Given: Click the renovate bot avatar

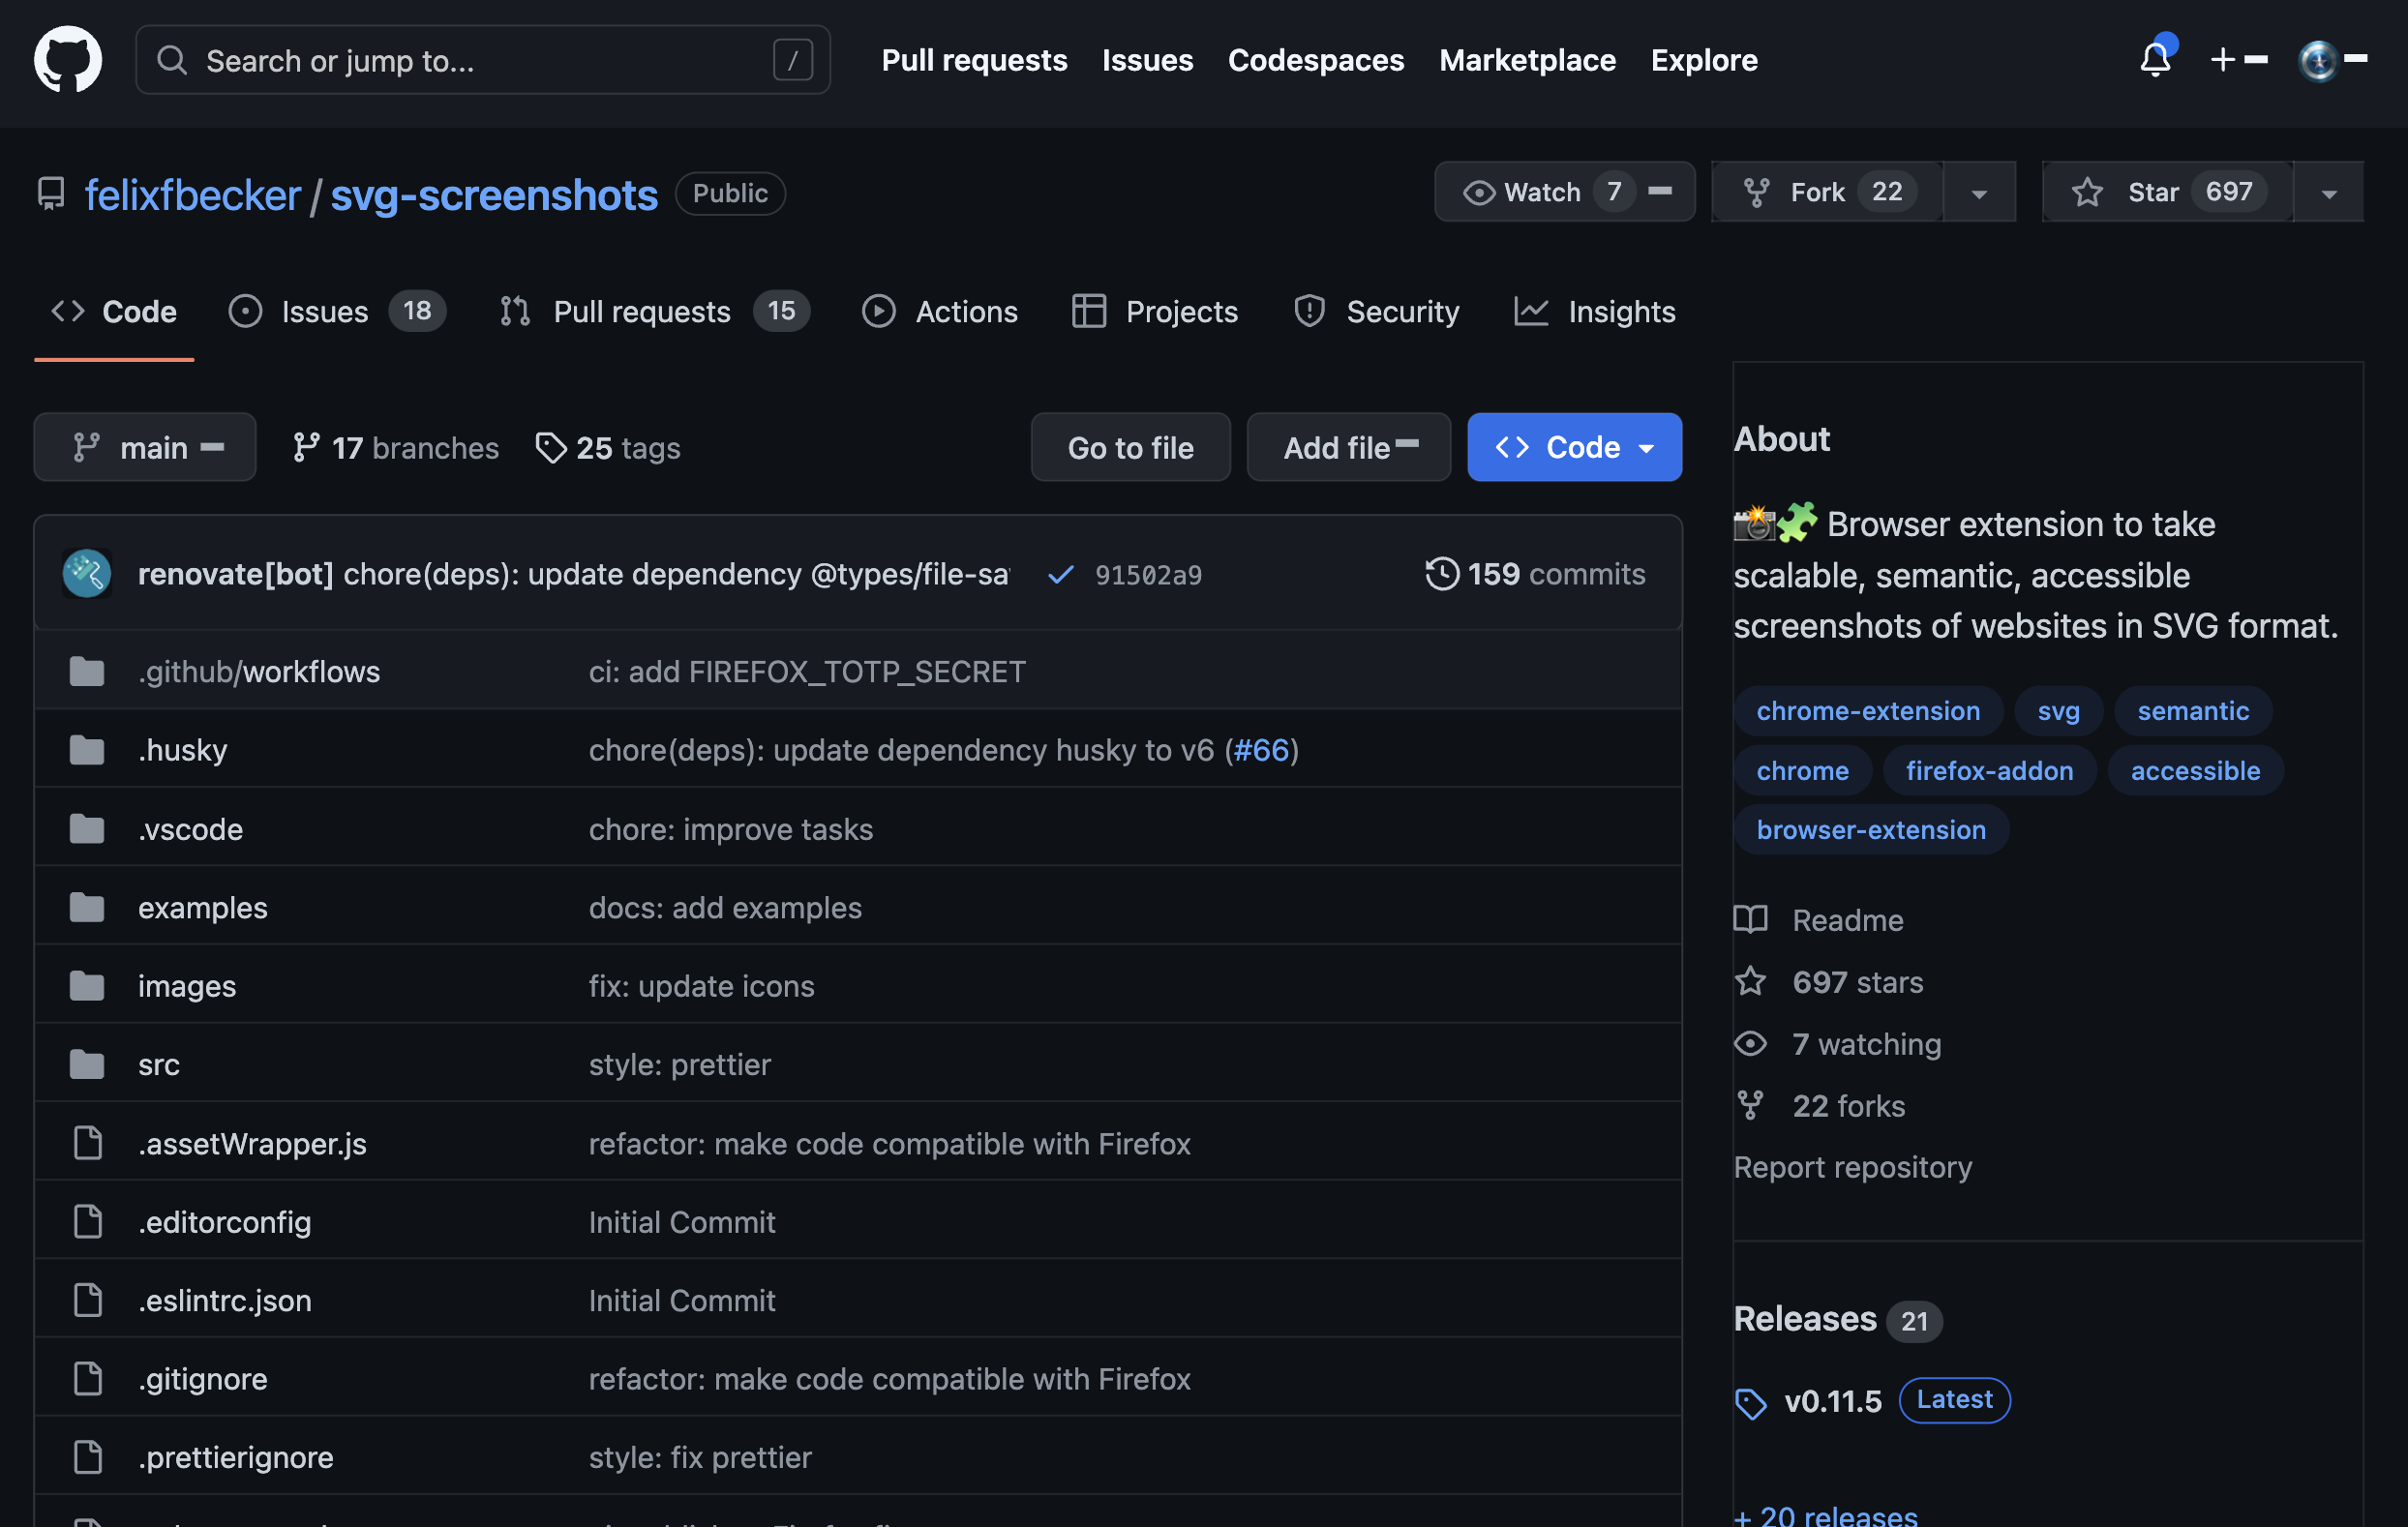Looking at the screenshot, I should click(x=87, y=574).
